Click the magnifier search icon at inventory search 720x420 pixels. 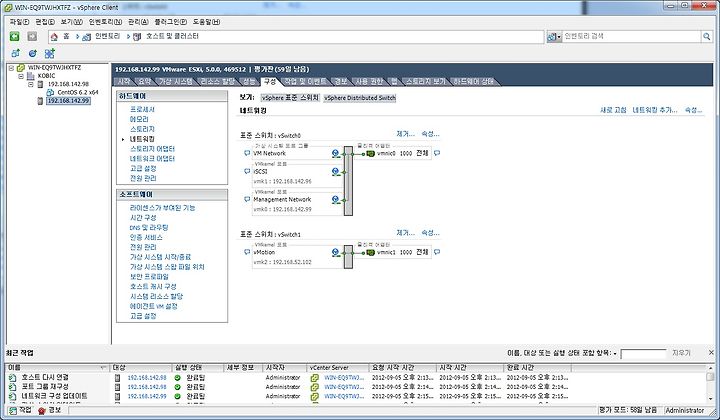click(x=706, y=36)
